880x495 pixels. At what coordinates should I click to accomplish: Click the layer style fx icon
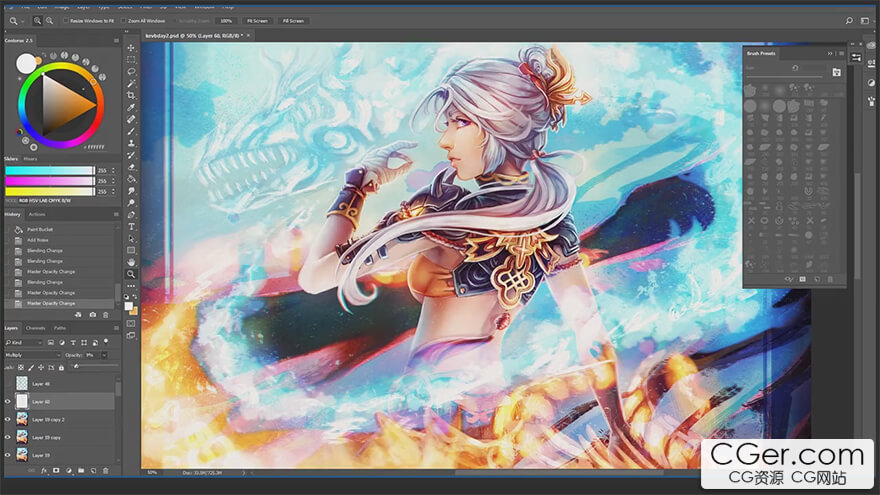click(x=44, y=470)
